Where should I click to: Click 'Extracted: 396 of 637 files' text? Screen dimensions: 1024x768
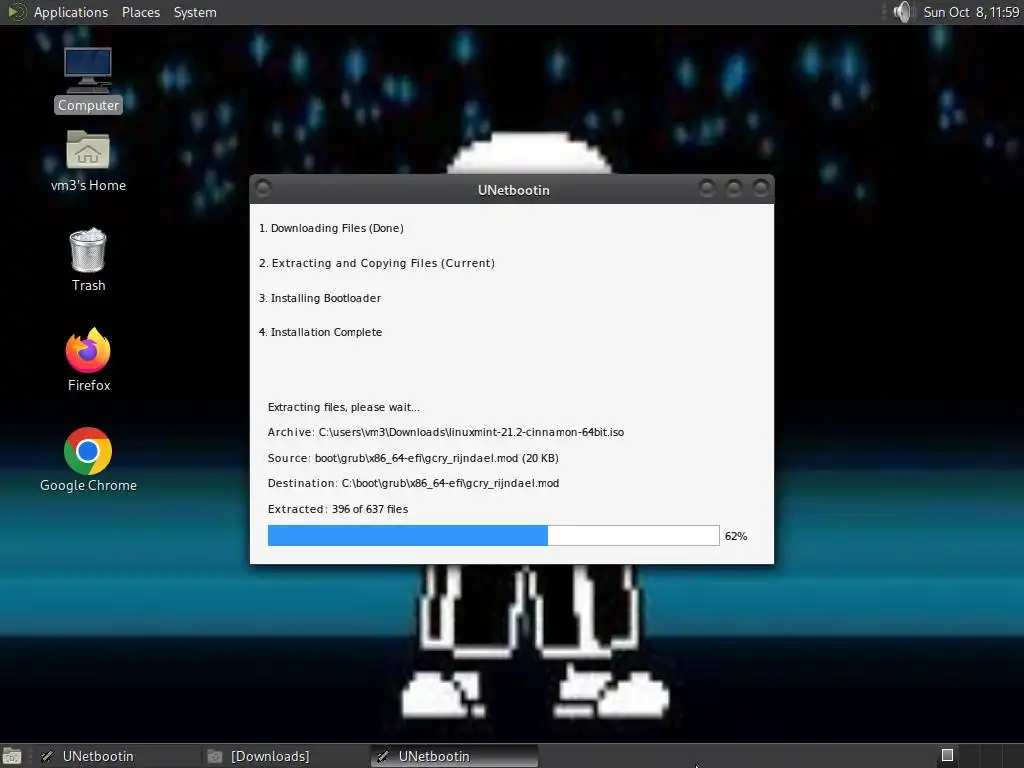click(x=338, y=509)
